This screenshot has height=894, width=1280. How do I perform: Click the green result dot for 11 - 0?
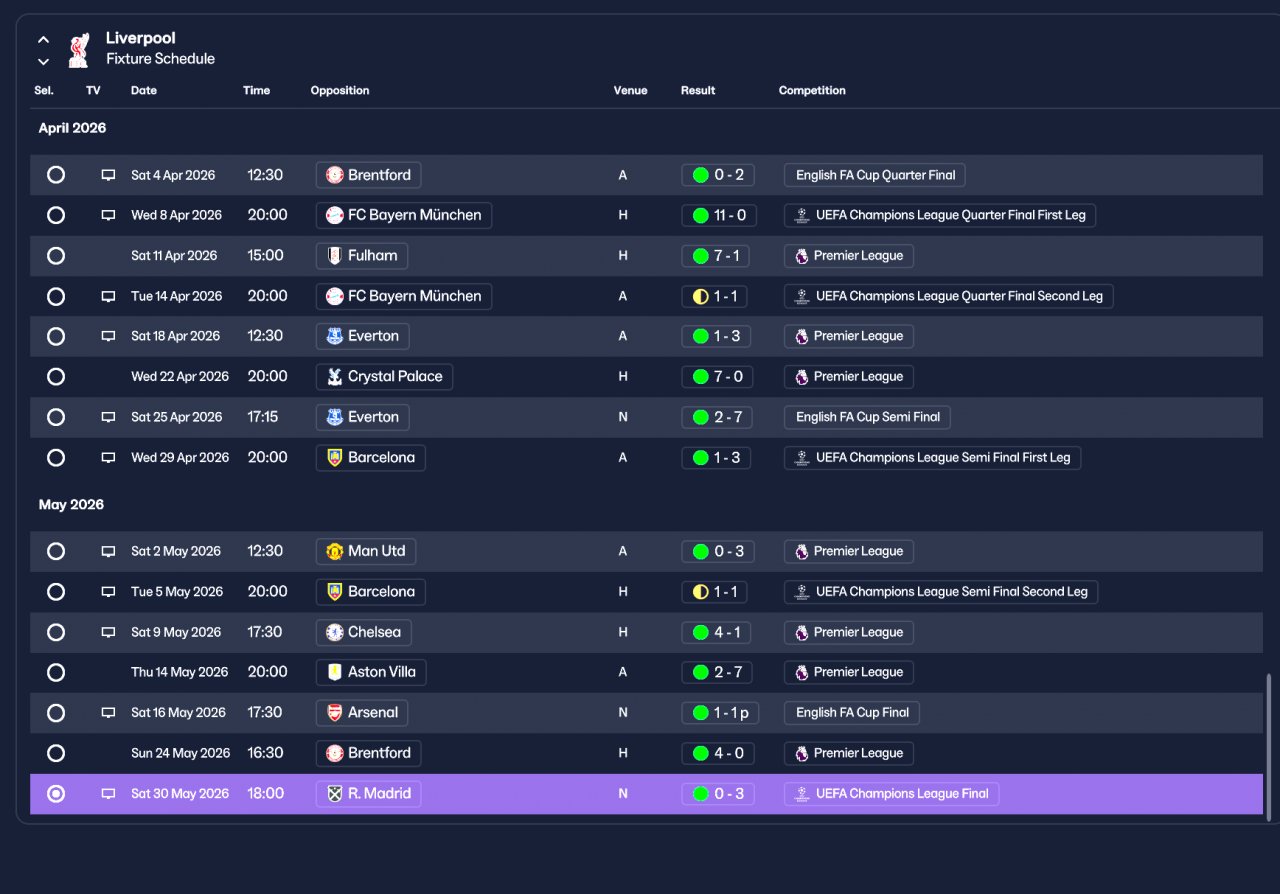tap(700, 215)
